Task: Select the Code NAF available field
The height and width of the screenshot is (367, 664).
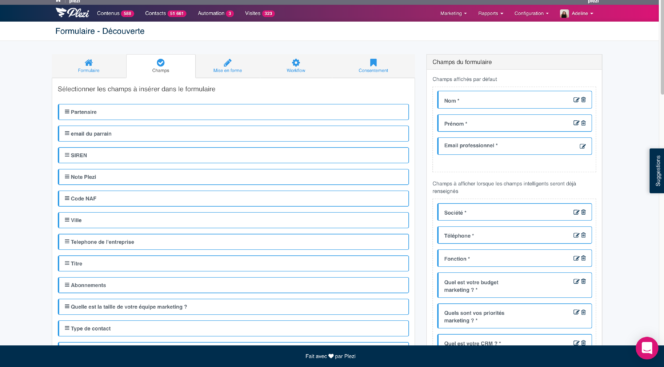Action: tap(233, 199)
